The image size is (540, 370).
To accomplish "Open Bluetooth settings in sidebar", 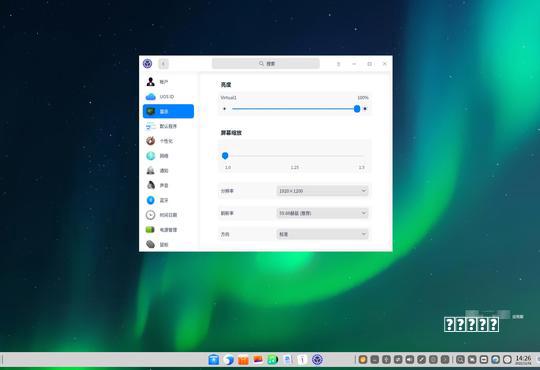I will [168, 200].
